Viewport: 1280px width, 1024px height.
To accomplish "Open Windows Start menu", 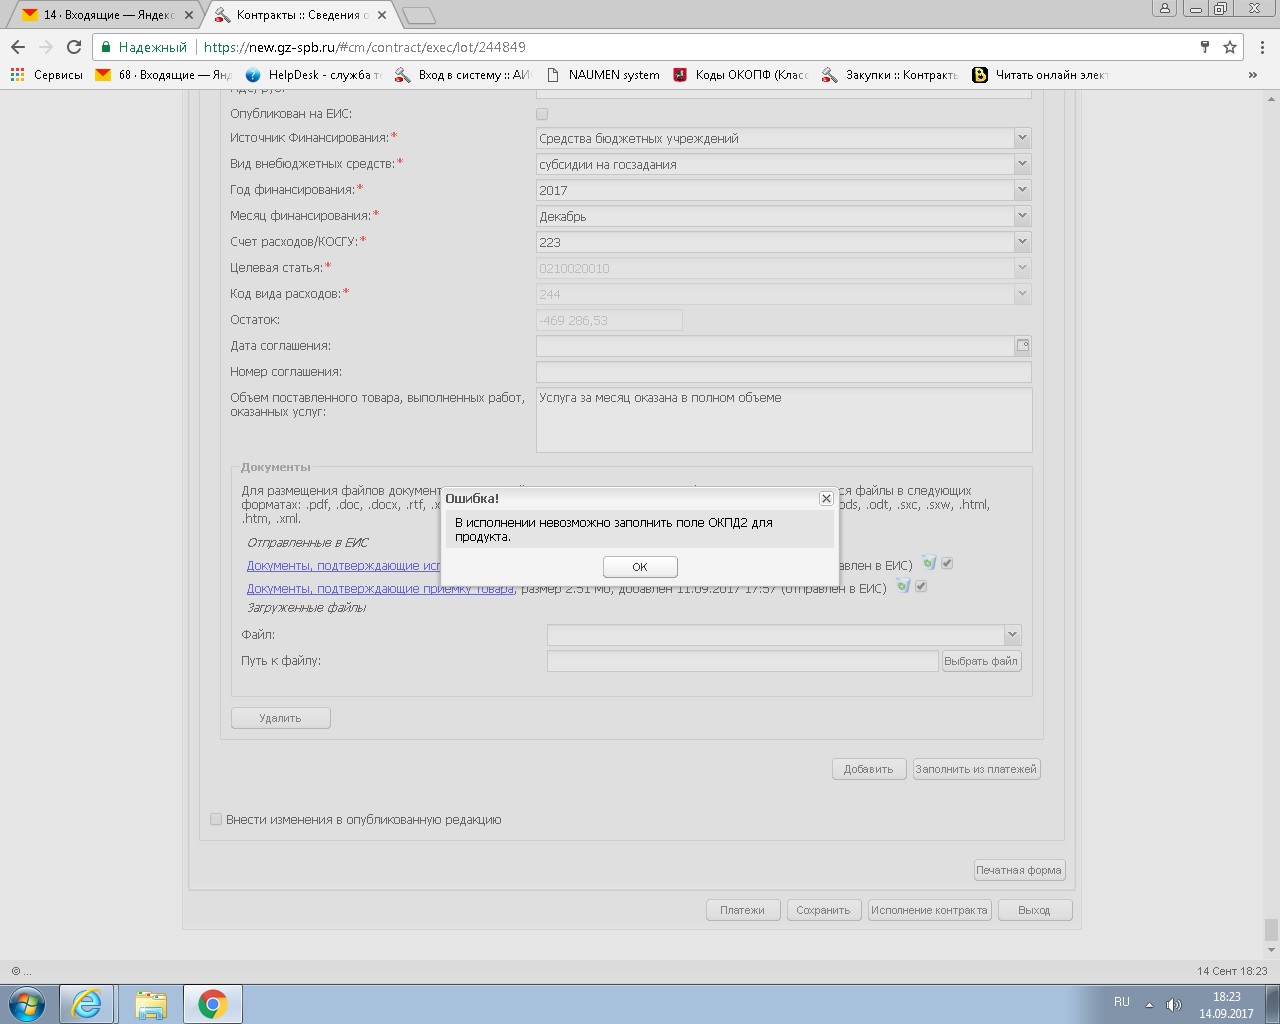I will point(27,1004).
